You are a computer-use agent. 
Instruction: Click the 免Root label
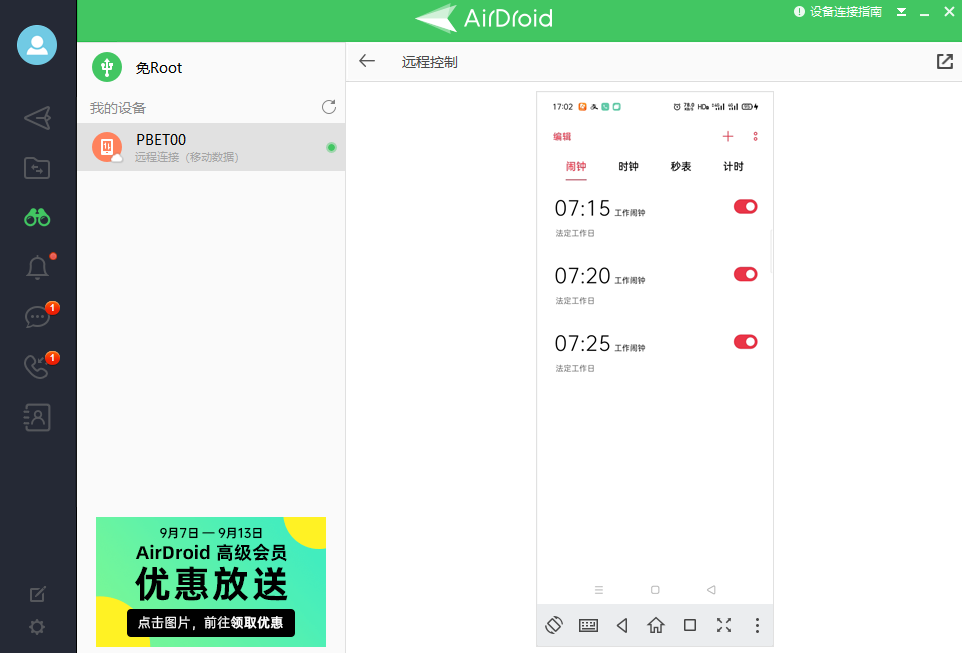click(159, 68)
